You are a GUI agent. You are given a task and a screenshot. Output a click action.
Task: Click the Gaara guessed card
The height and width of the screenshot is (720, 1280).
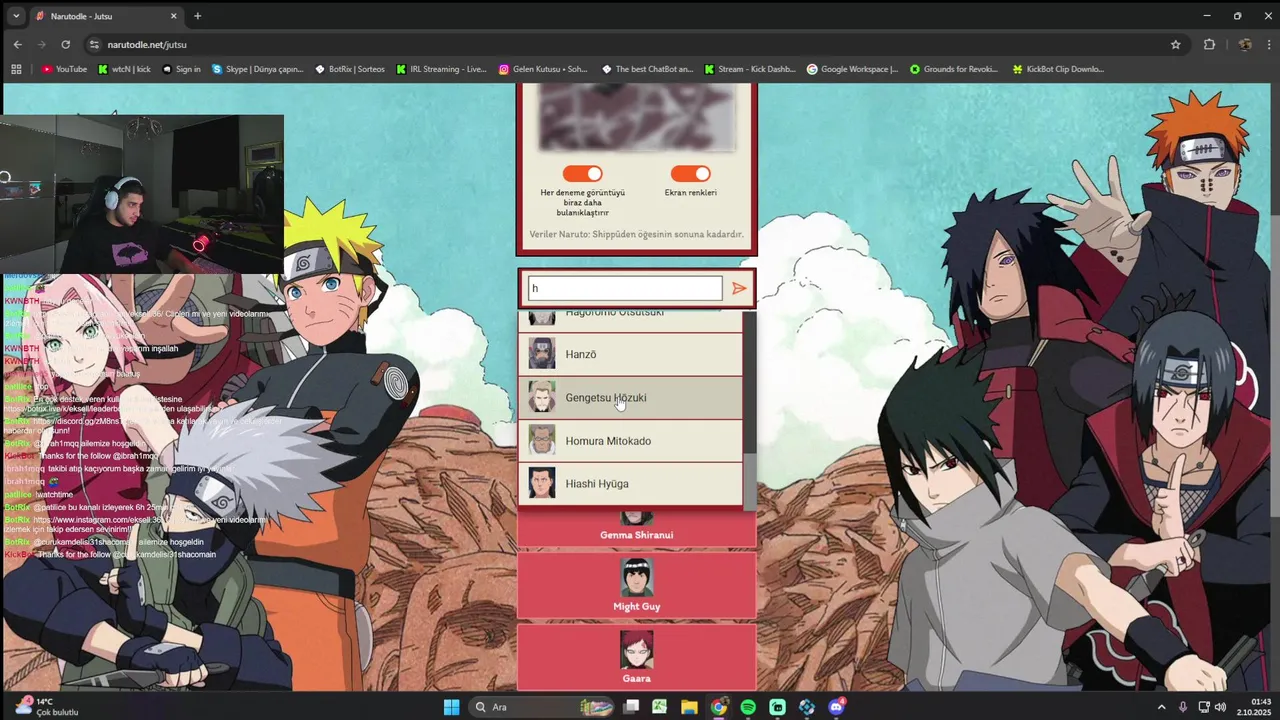coord(636,657)
